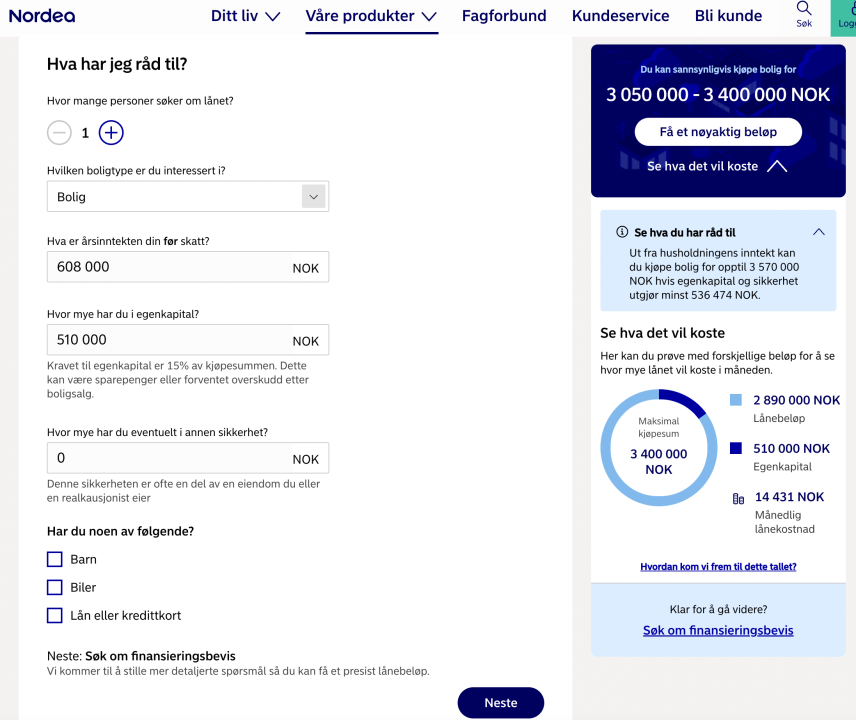This screenshot has height=720, width=856.
Task: Click the info icon beside 'Se hva du har råd til'
Action: (622, 232)
